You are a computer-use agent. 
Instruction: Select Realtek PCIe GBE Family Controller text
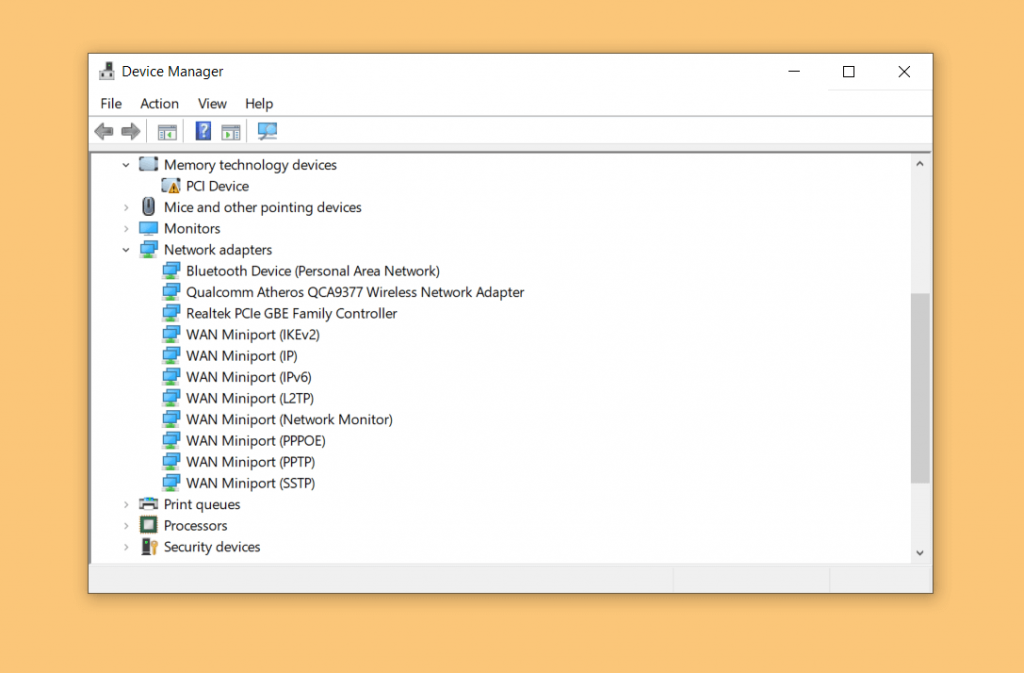[291, 313]
